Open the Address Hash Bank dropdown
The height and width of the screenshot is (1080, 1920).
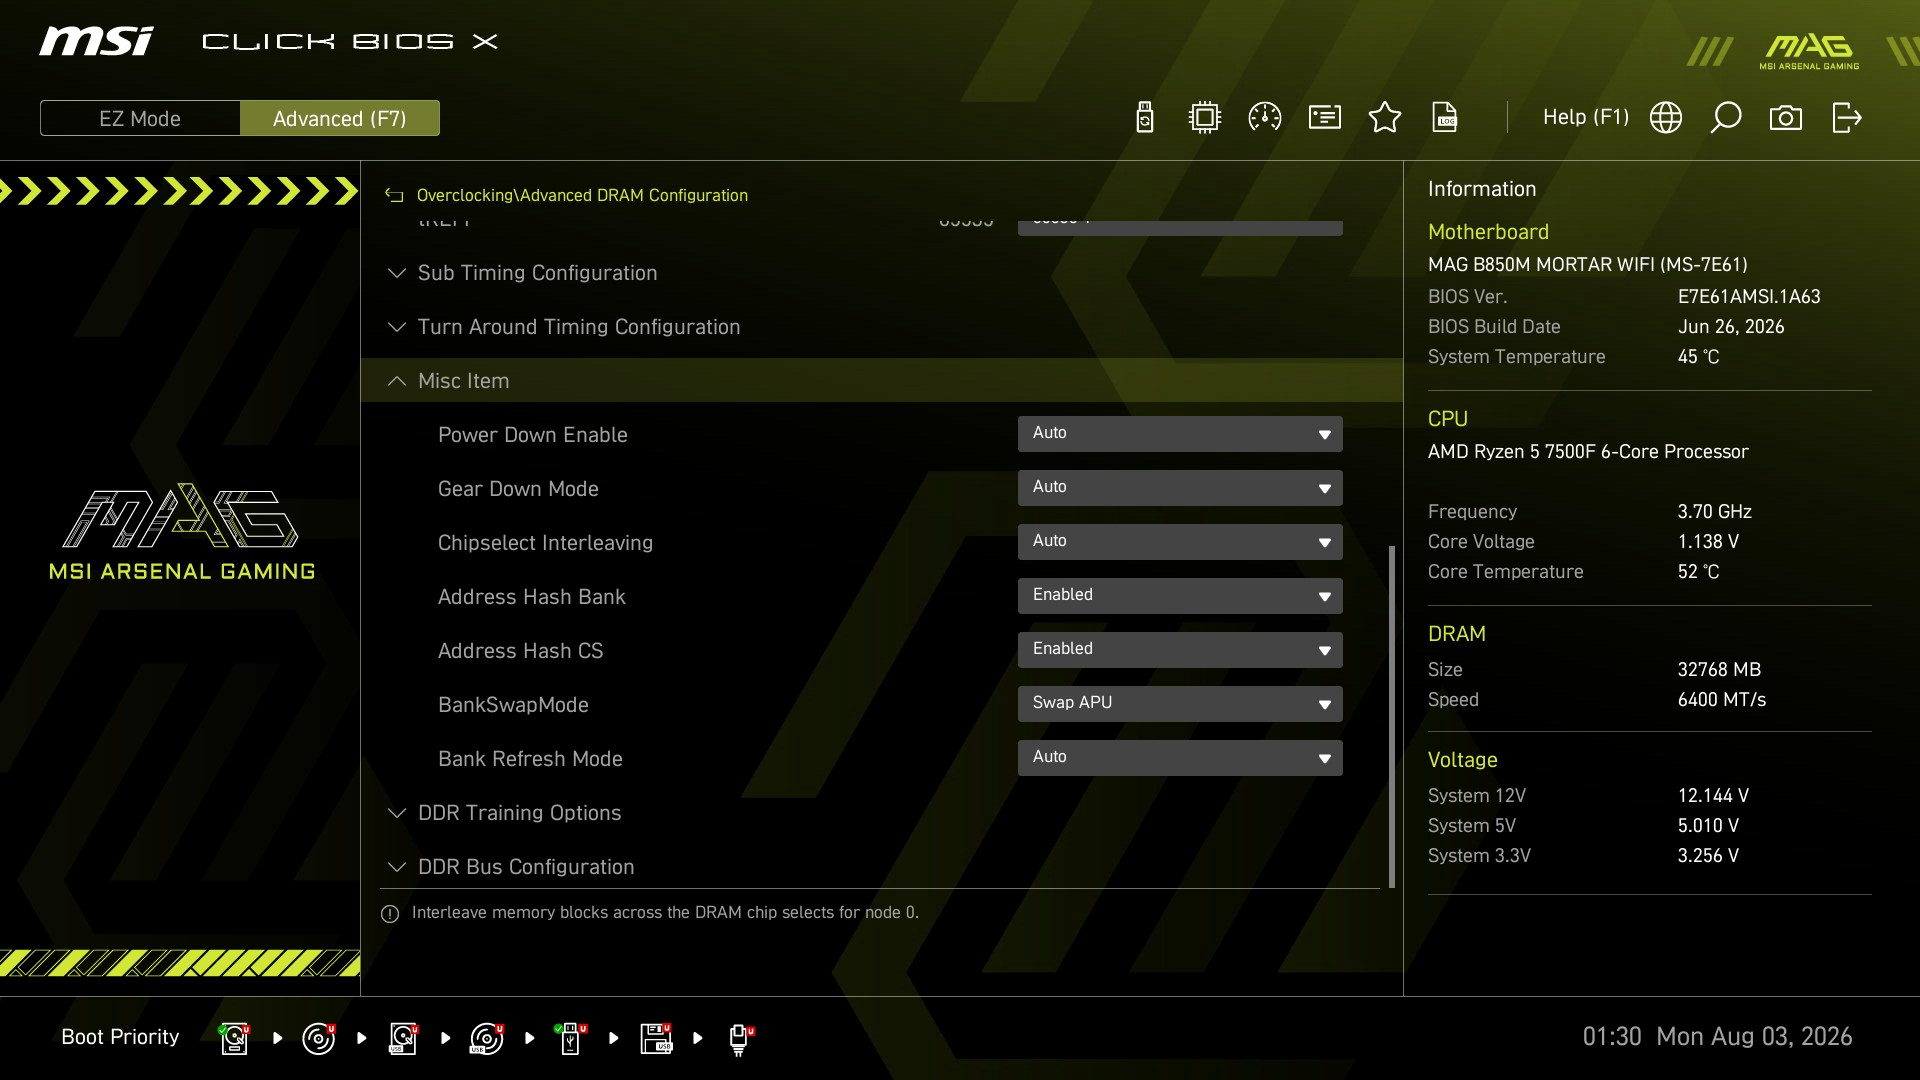pos(1180,596)
